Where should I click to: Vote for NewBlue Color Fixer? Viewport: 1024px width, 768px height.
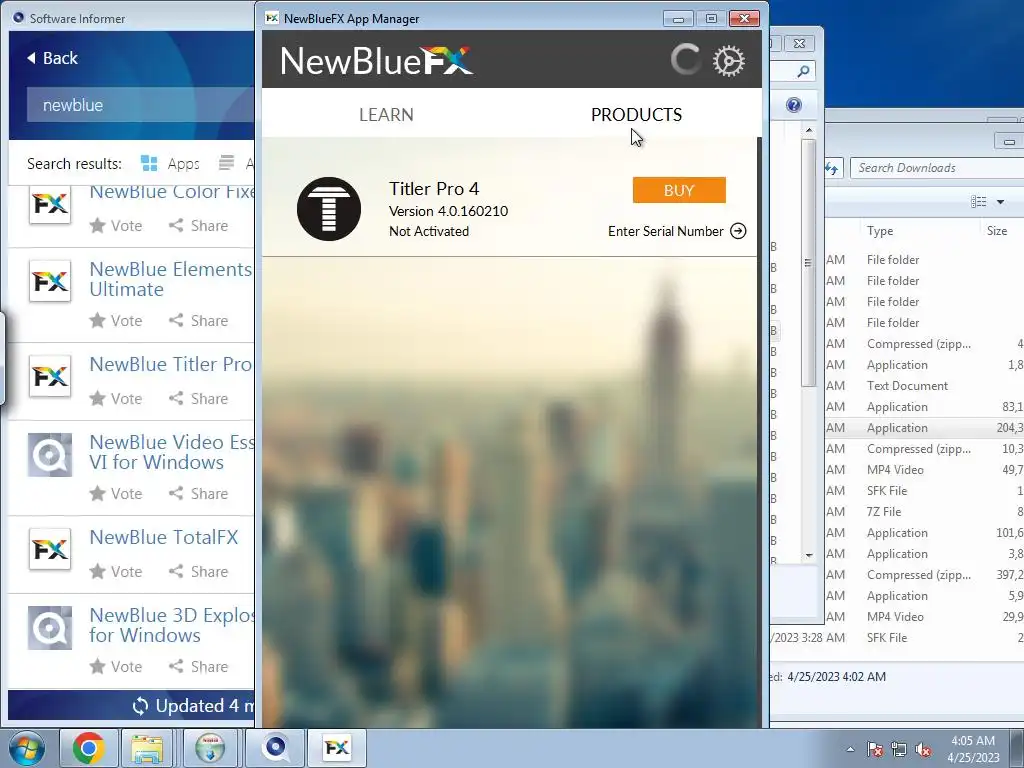tap(116, 226)
